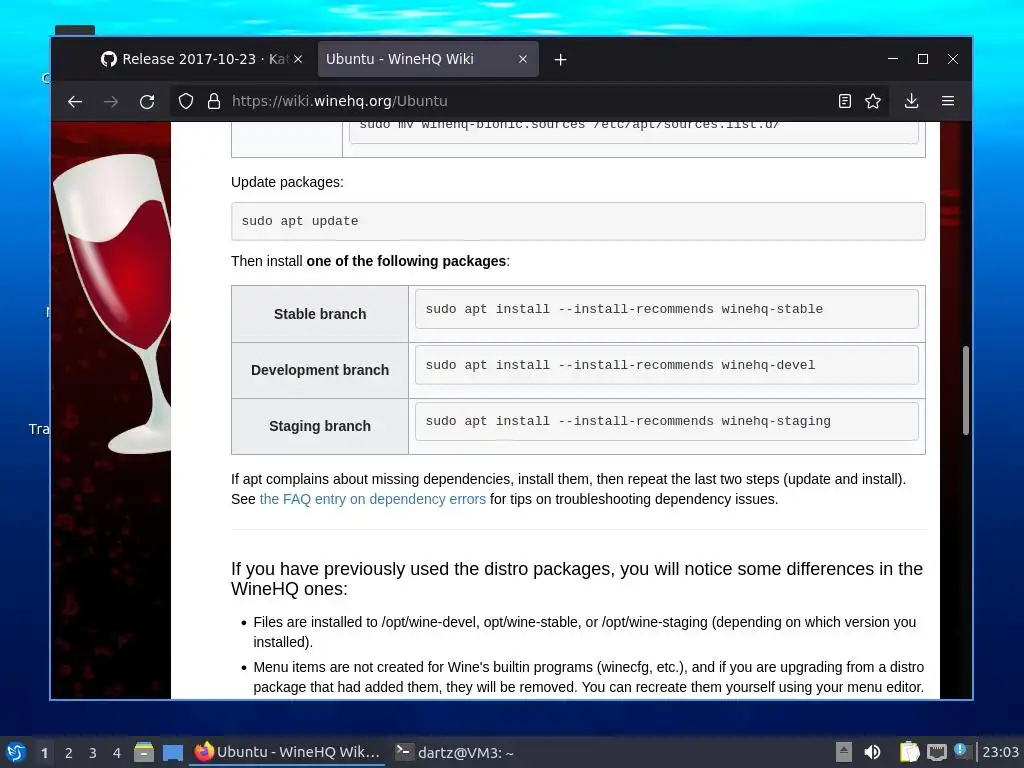
Task: Focus Firefox window in taskbar
Action: click(287, 752)
